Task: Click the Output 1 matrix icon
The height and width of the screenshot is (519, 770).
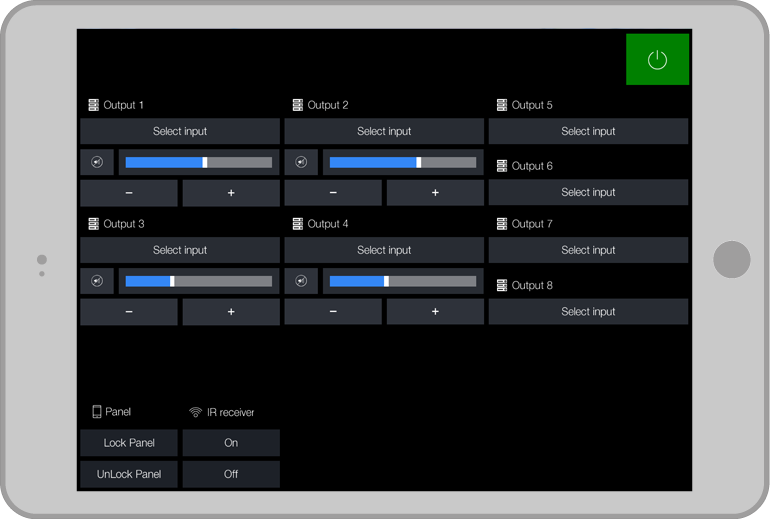Action: tap(94, 105)
